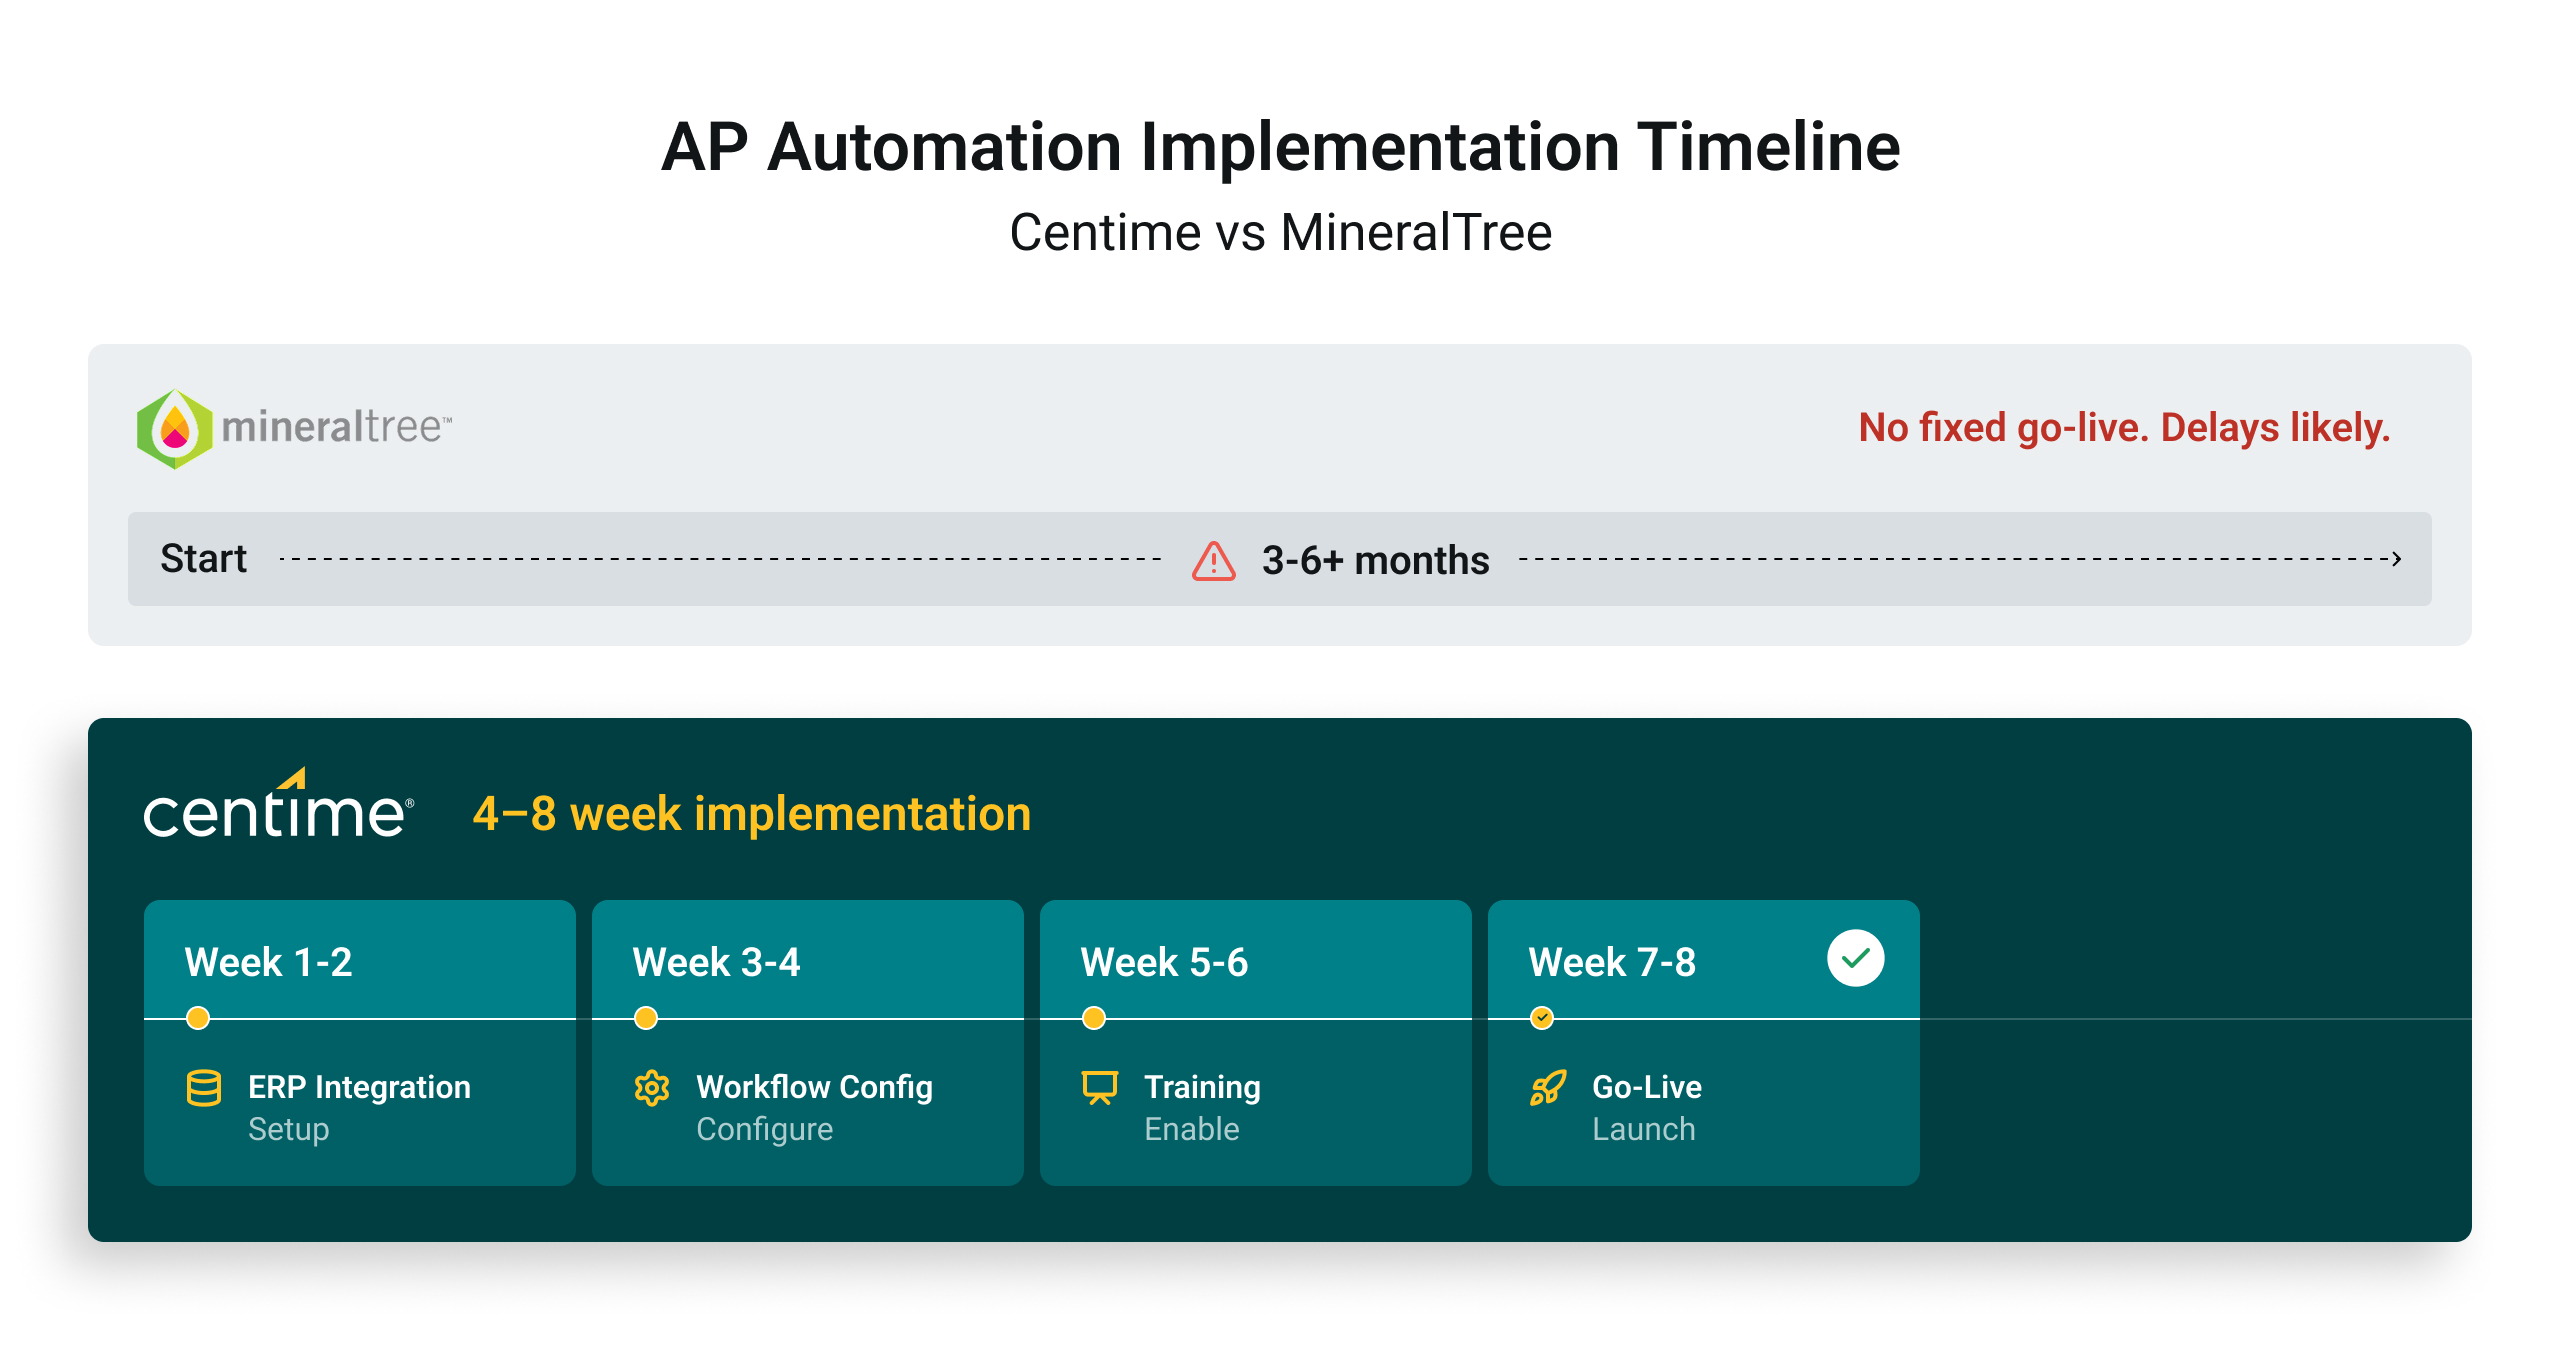2560x1354 pixels.
Task: Click the yellow timeline dot under Week 5-6
Action: pos(1094,1018)
